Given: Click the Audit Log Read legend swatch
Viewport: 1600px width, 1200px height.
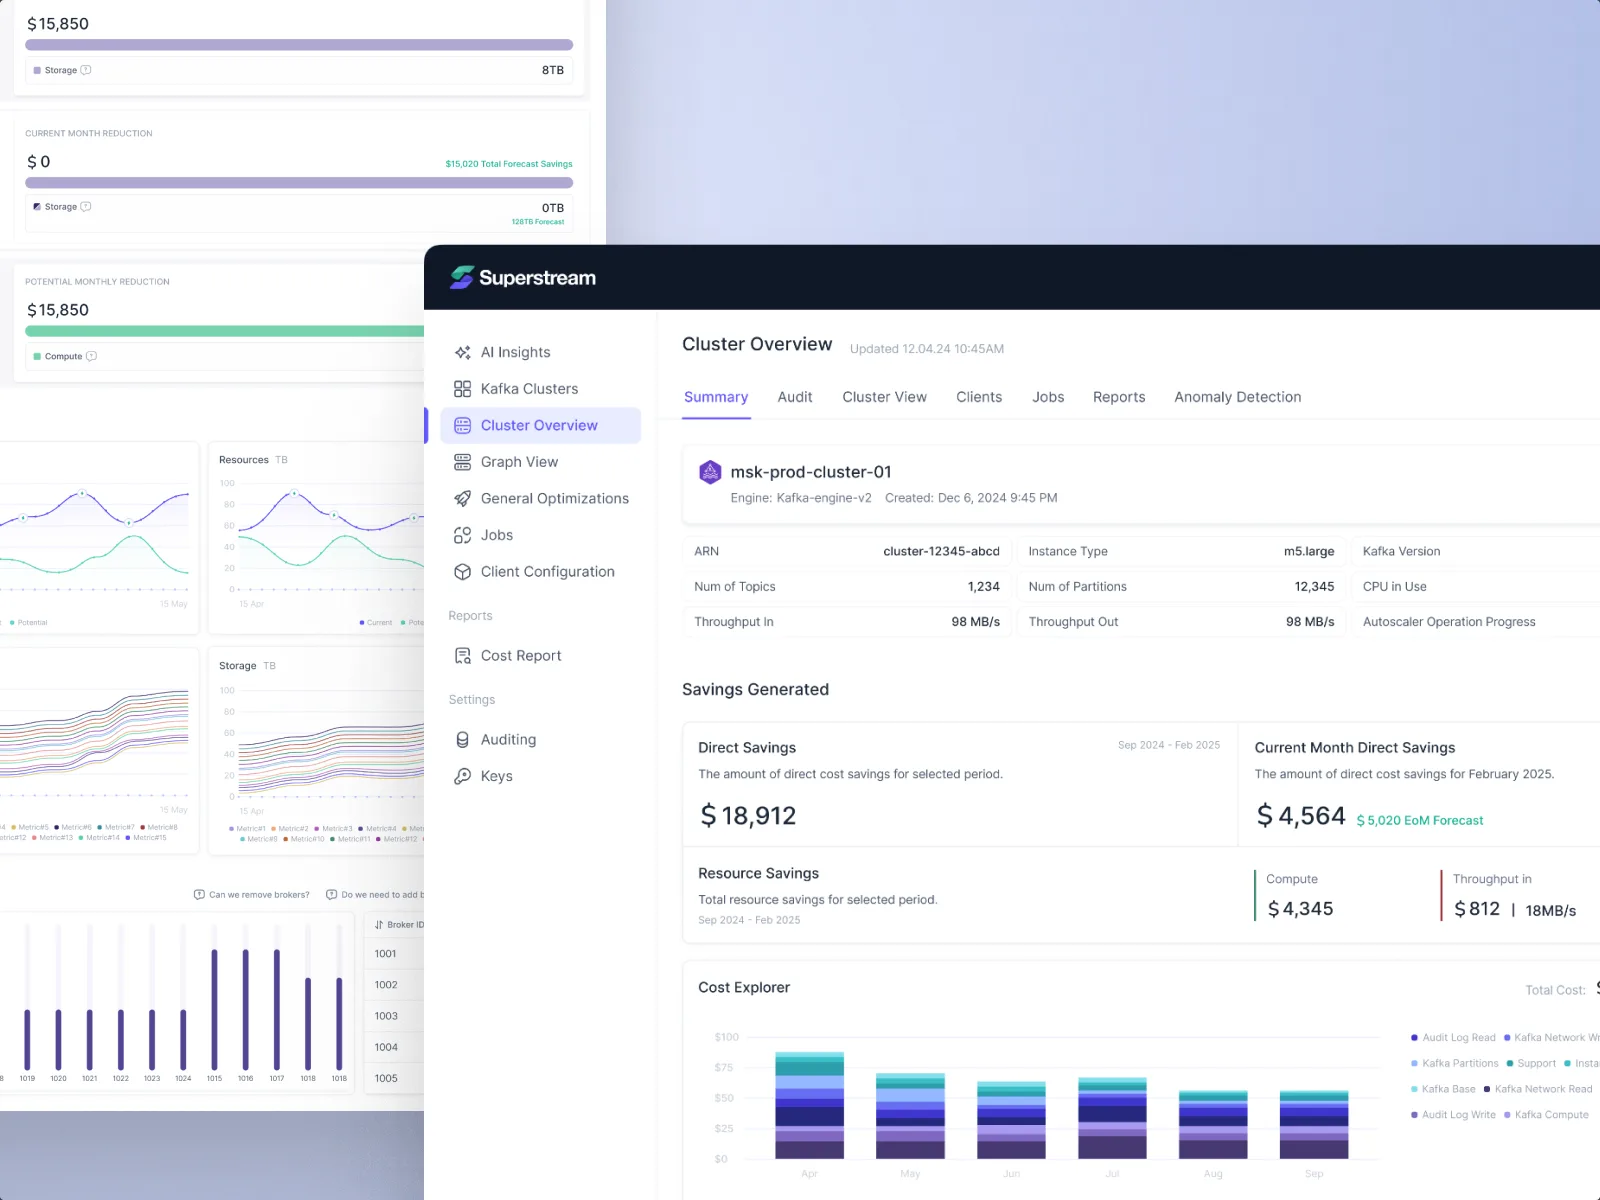Looking at the screenshot, I should 1414,1038.
